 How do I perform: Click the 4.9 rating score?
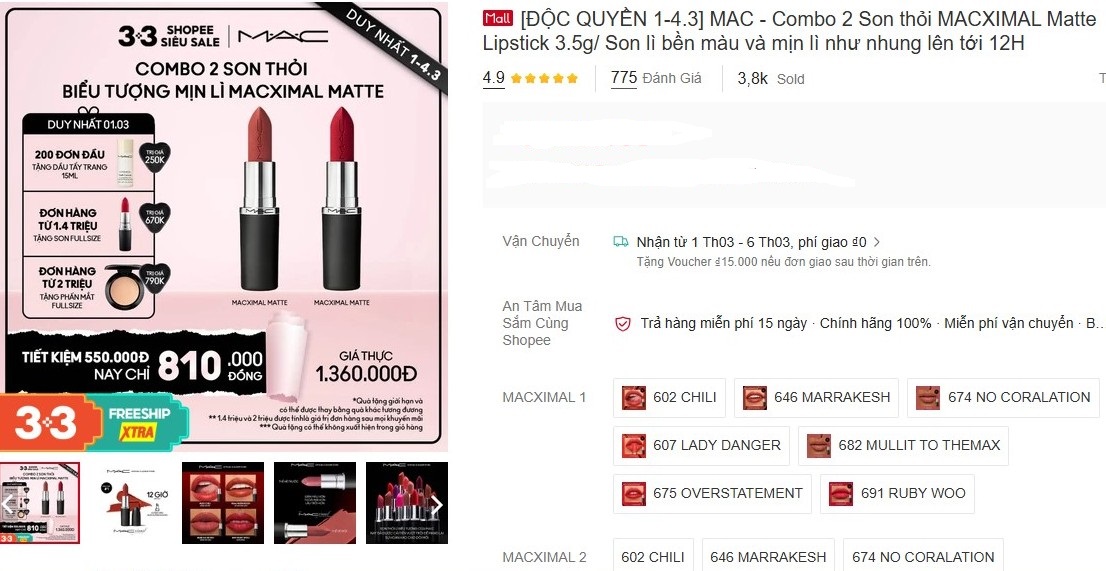coord(494,78)
